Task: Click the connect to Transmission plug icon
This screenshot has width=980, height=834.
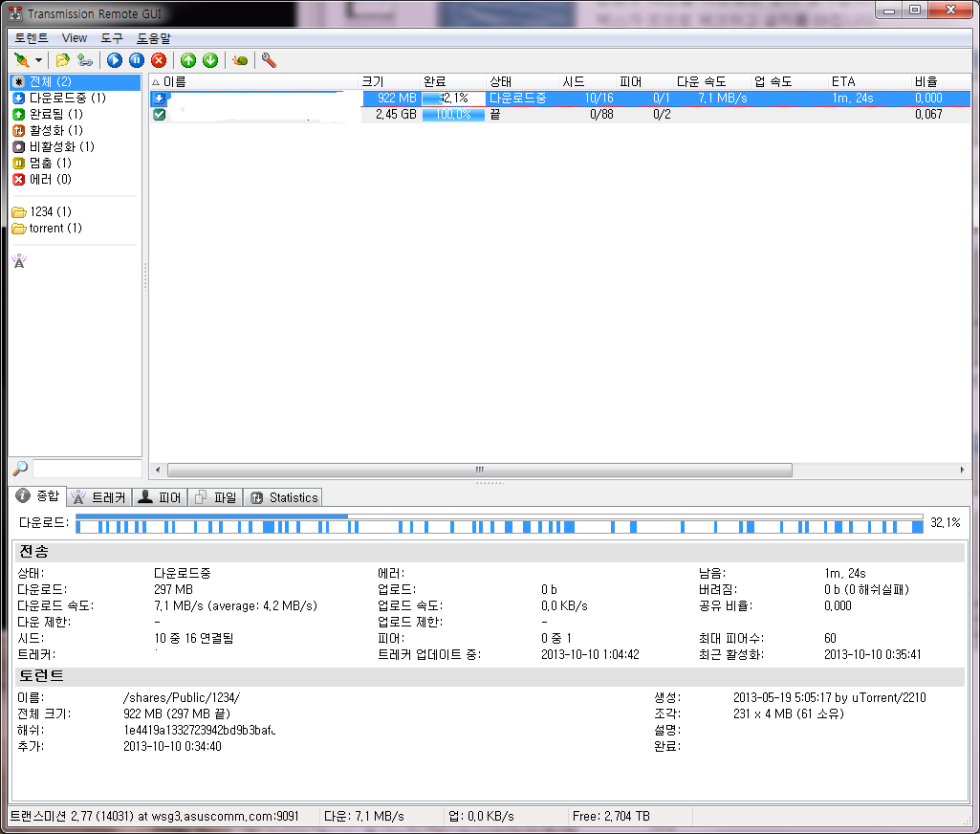Action: point(21,60)
